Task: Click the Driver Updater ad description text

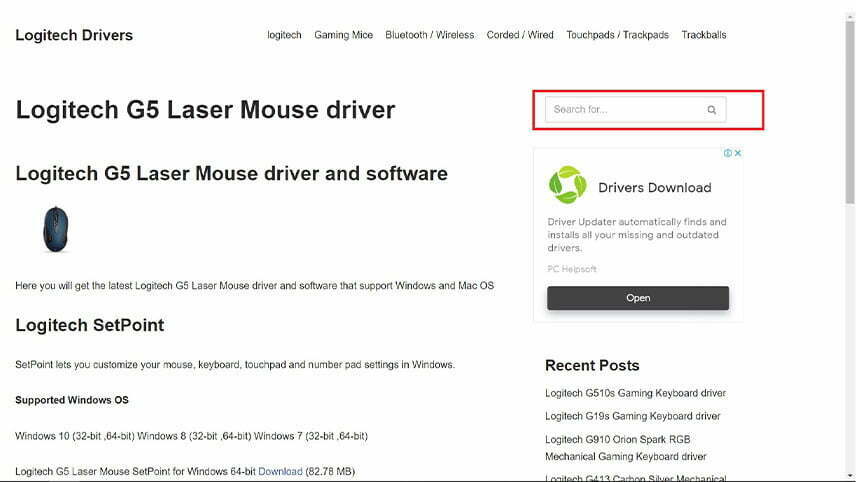Action: coord(637,235)
